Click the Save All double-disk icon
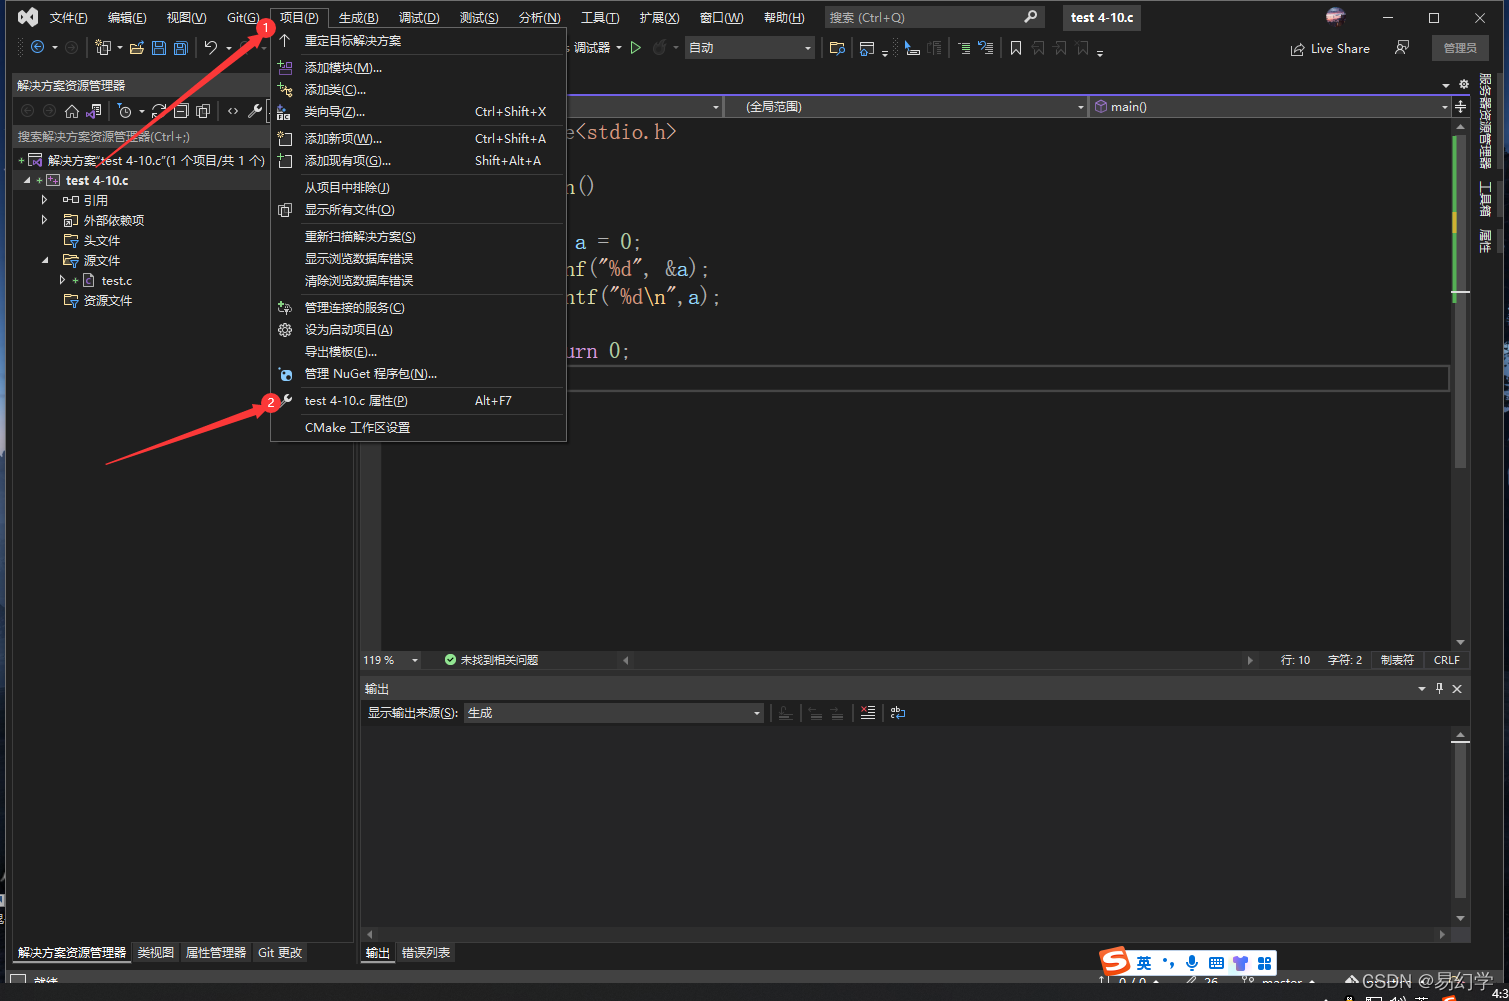 (181, 47)
